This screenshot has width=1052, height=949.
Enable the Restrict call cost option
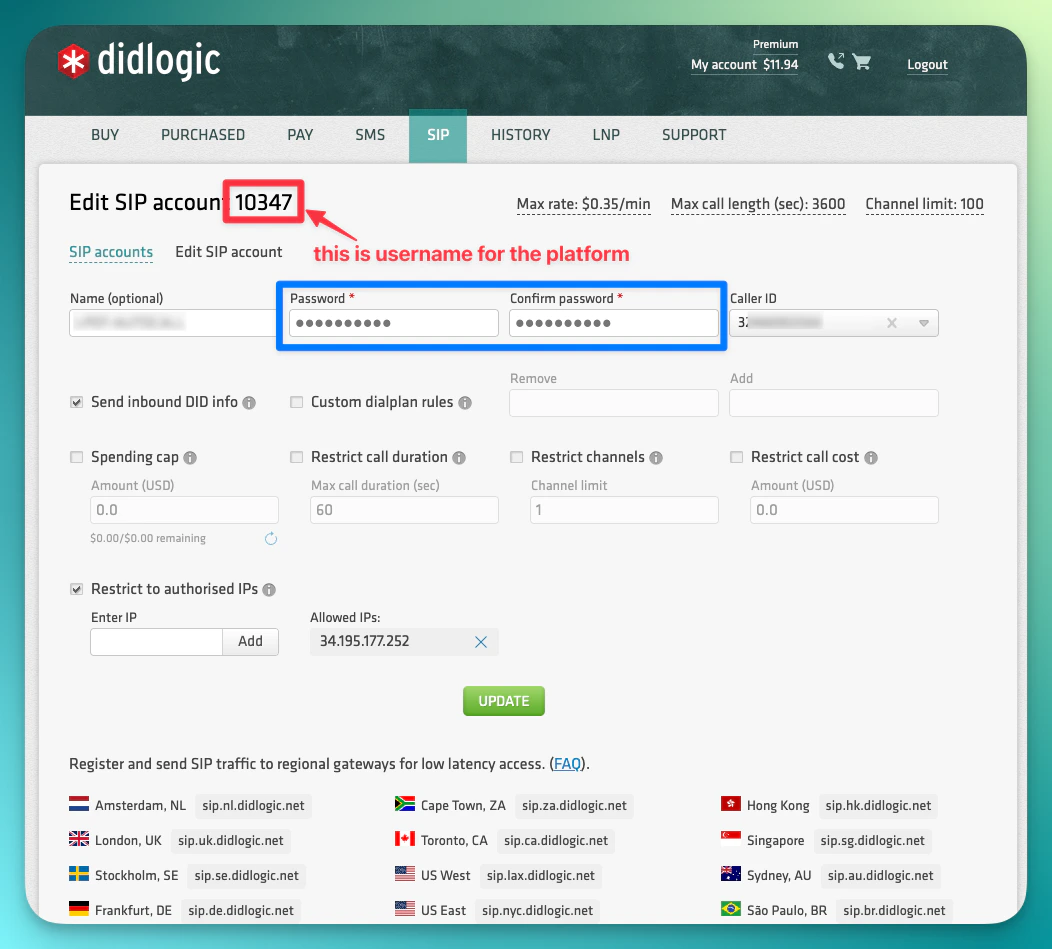pyautogui.click(x=736, y=457)
